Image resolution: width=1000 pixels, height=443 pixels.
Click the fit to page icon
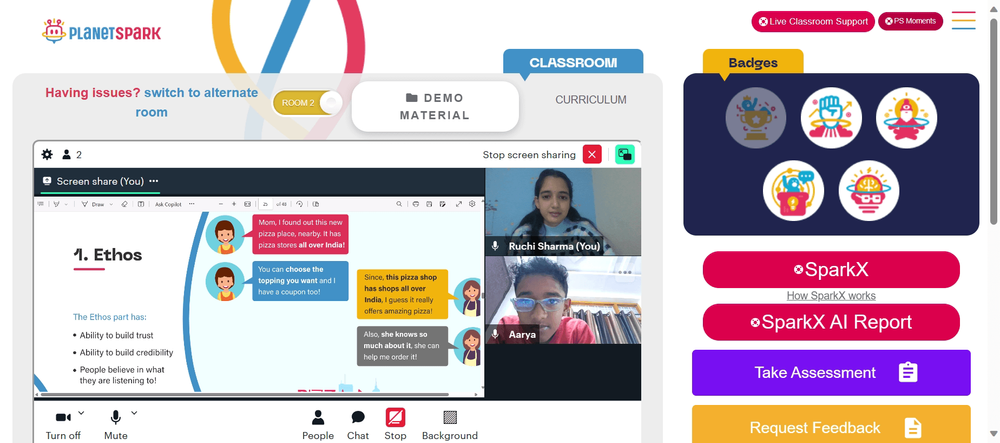247,204
